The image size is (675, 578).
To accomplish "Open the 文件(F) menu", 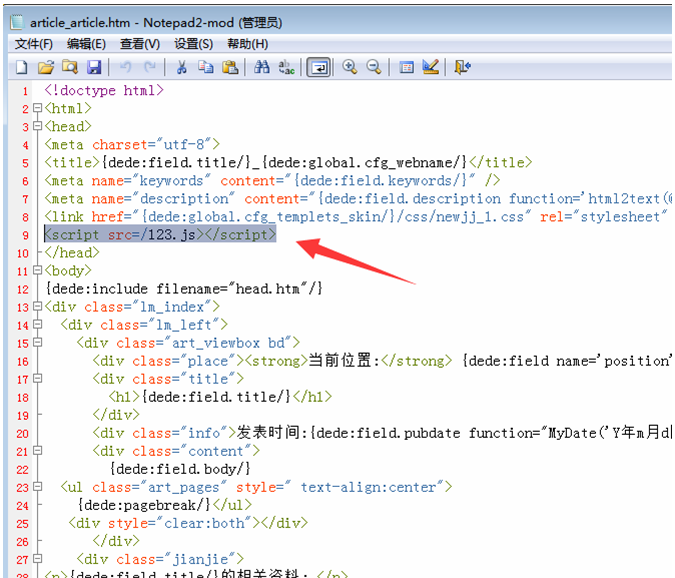I will click(34, 44).
